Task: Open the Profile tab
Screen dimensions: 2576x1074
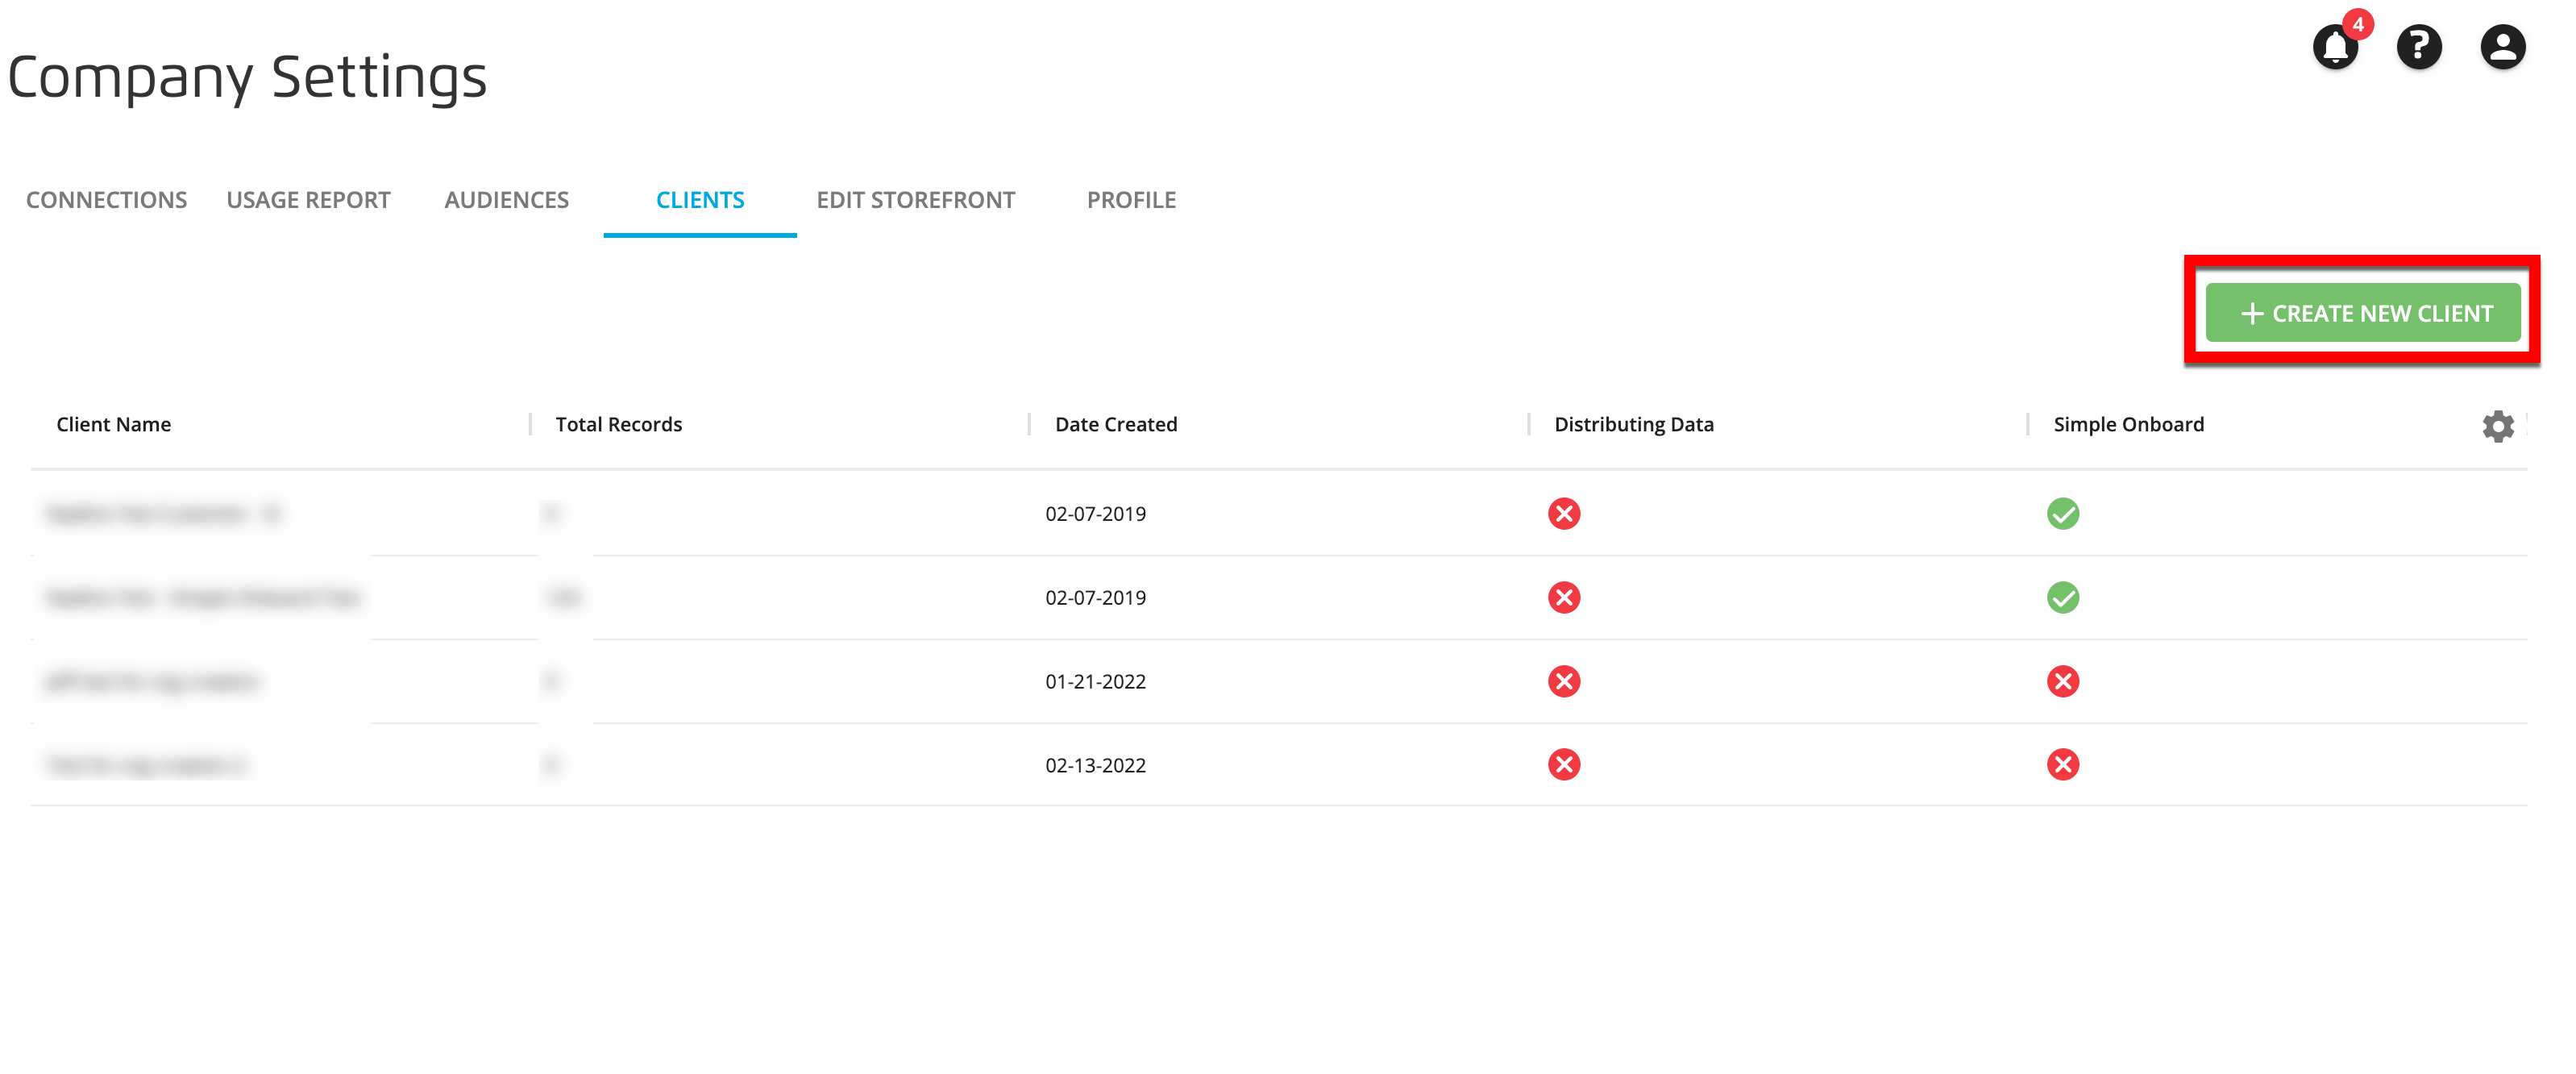Action: (1131, 200)
